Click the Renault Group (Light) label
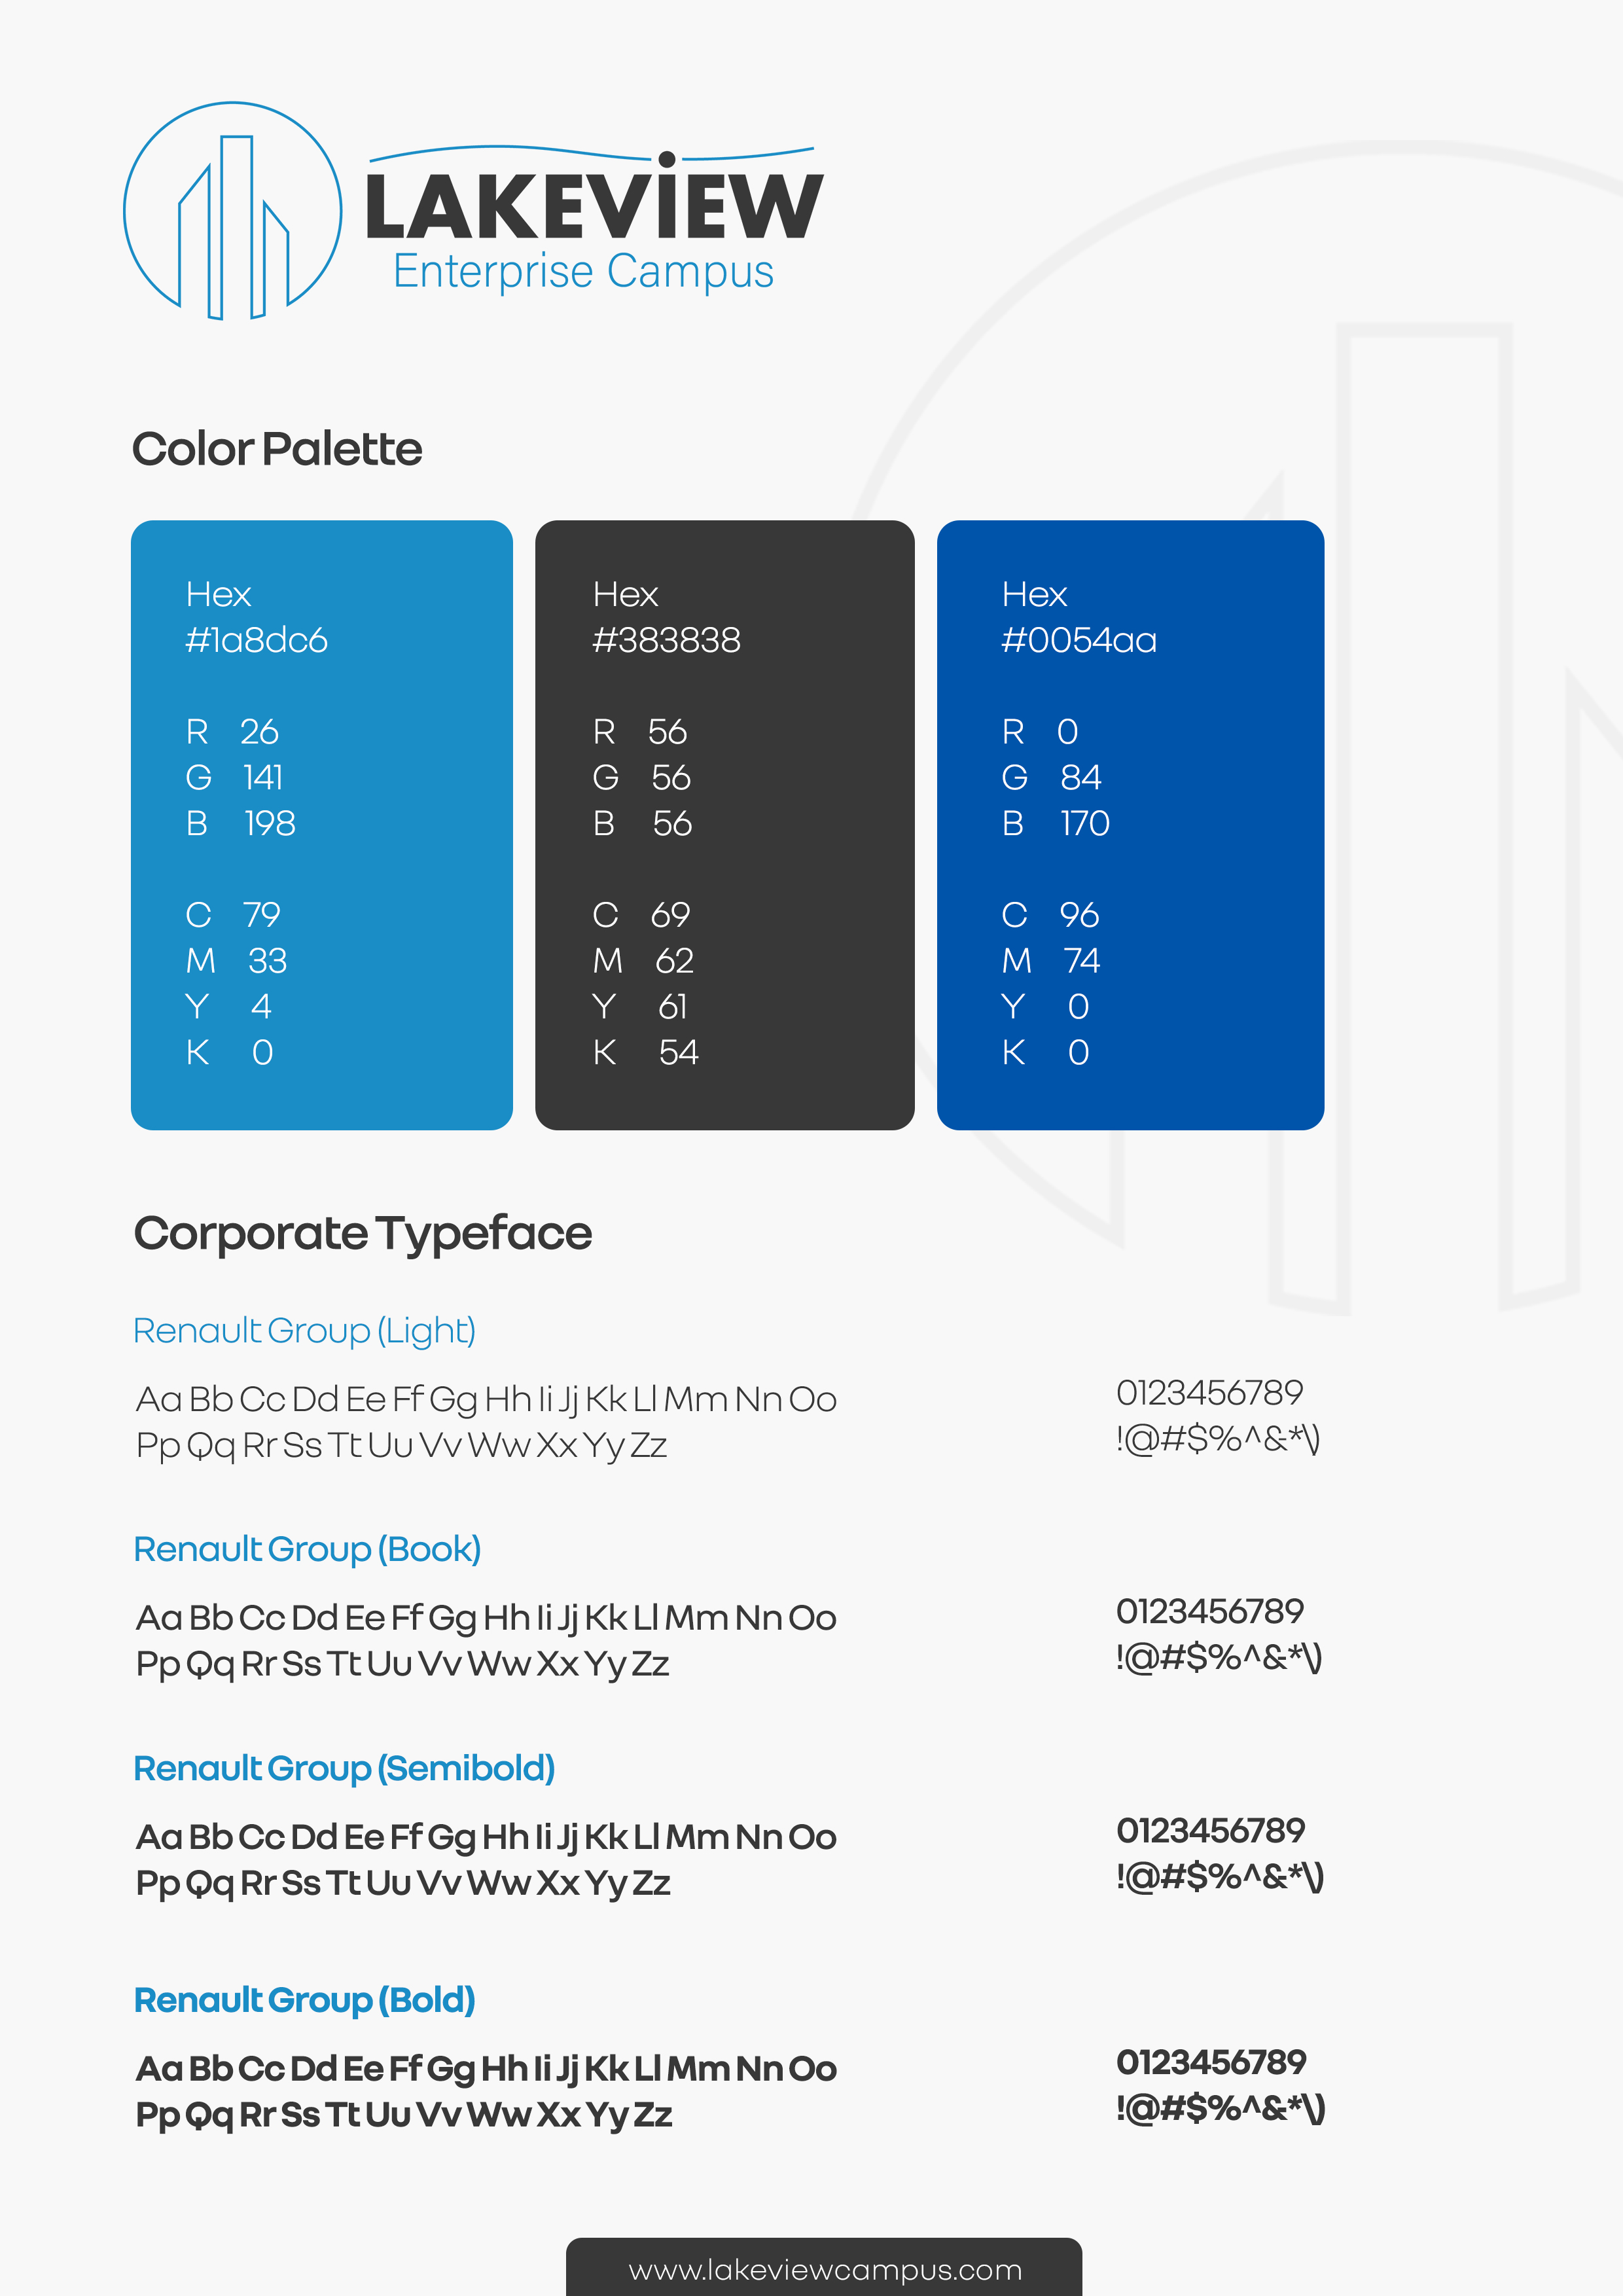The image size is (1623, 2296). 304,1331
